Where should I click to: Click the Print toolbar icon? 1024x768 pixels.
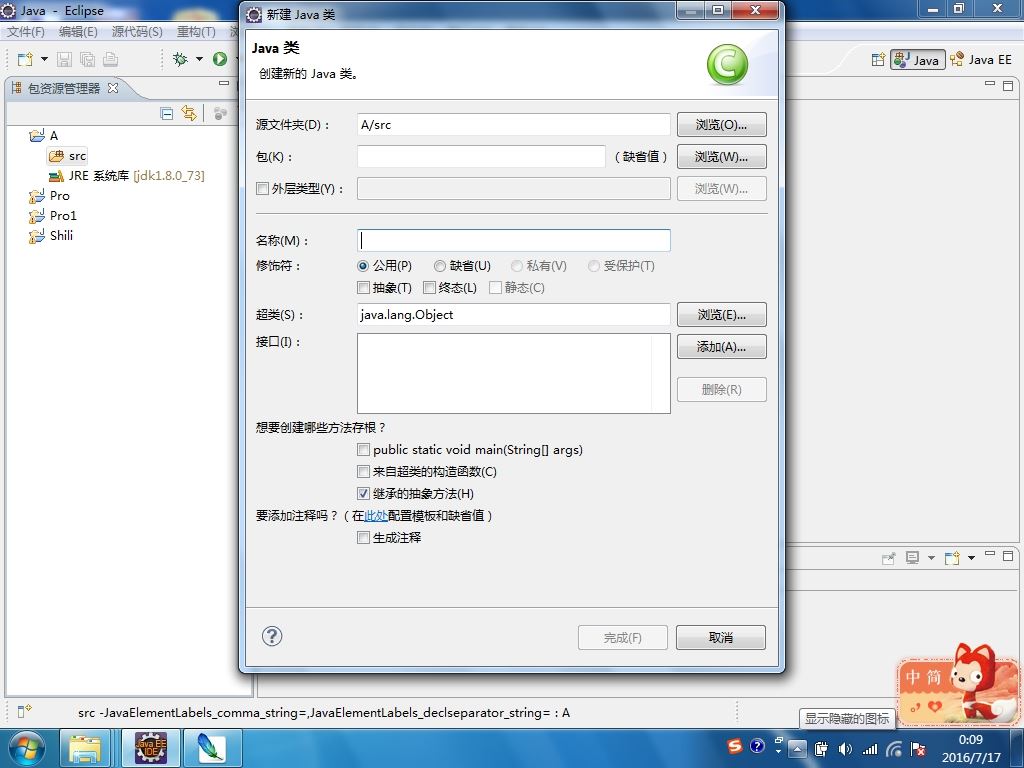tap(110, 59)
